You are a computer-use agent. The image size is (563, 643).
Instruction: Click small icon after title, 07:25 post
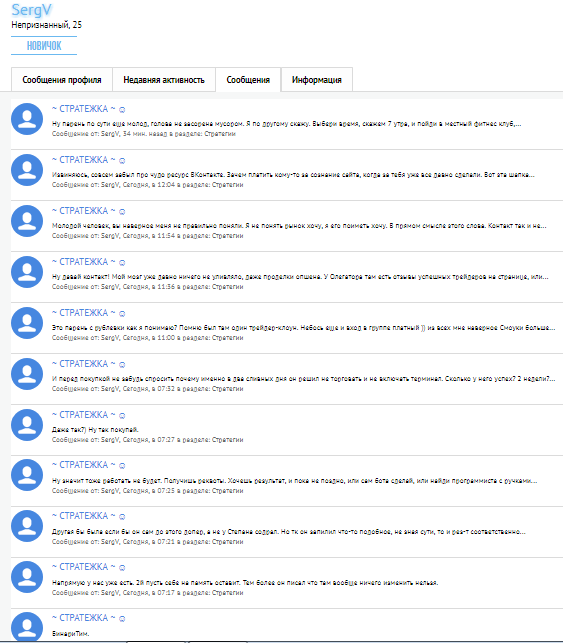click(x=122, y=465)
